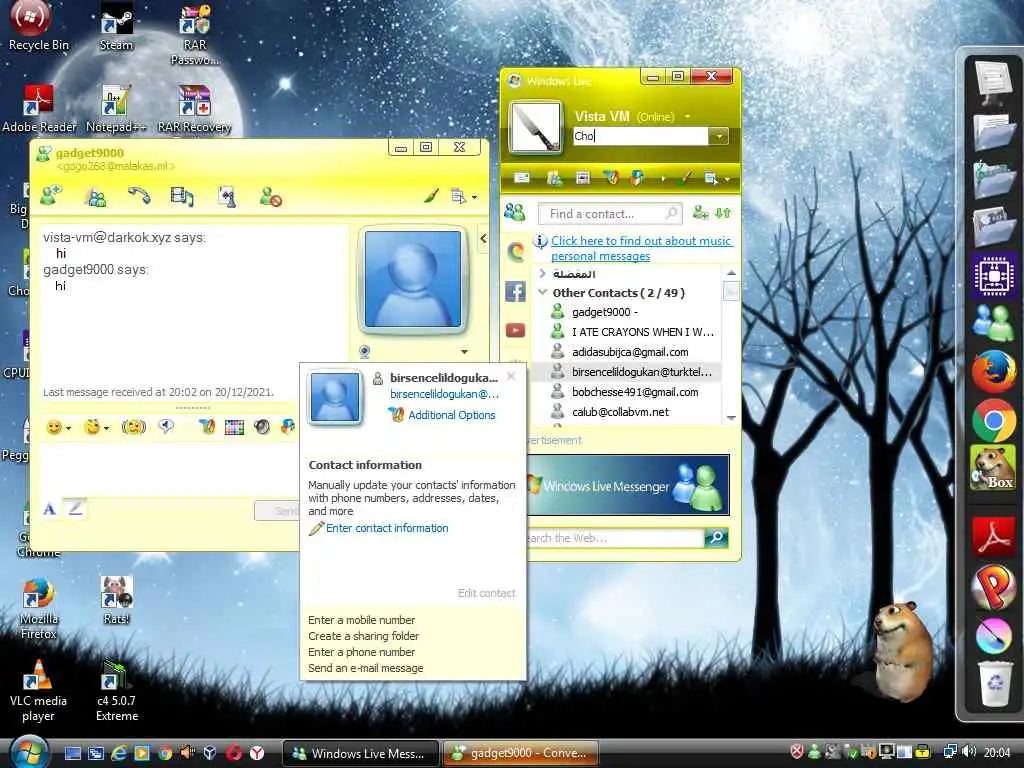Open e-mail inbox icon in Messenger toolbar
This screenshot has width=1024, height=768.
522,178
